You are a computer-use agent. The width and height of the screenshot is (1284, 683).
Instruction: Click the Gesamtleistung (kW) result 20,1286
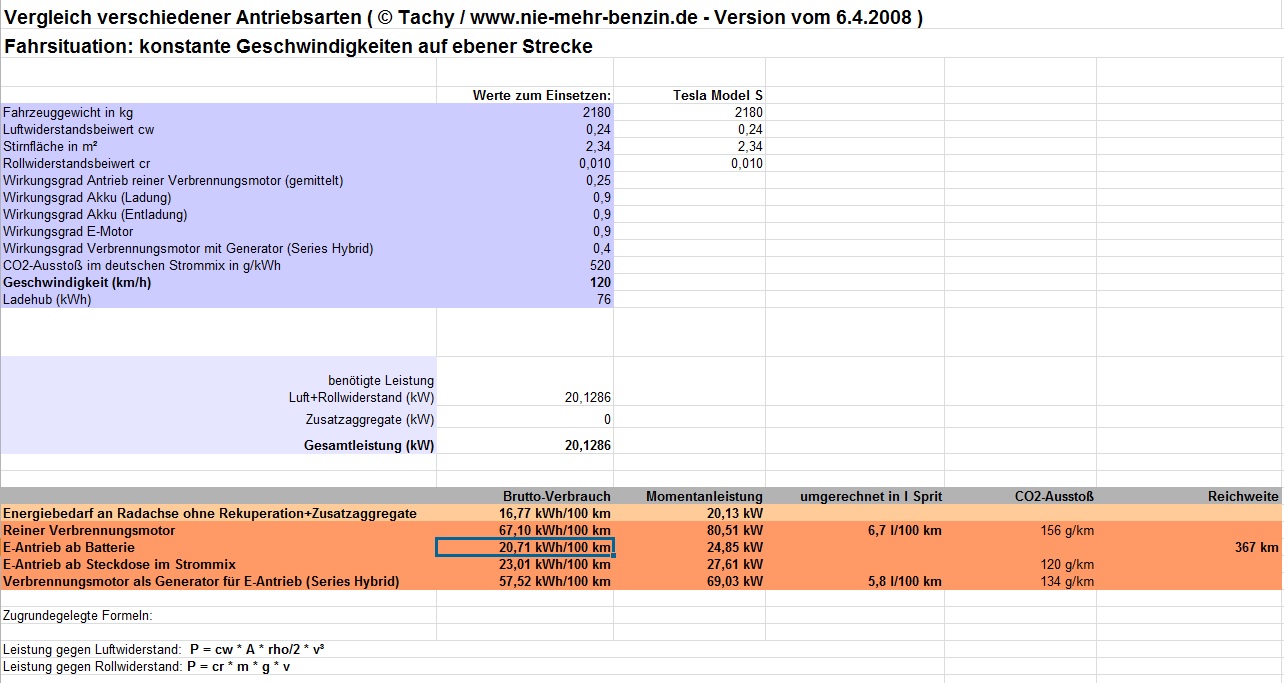[587, 445]
